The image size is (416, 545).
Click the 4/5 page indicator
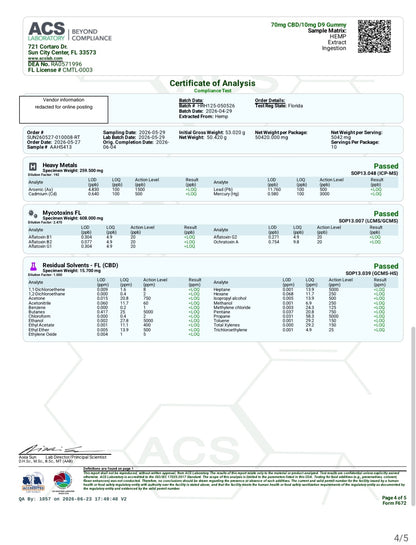401,538
